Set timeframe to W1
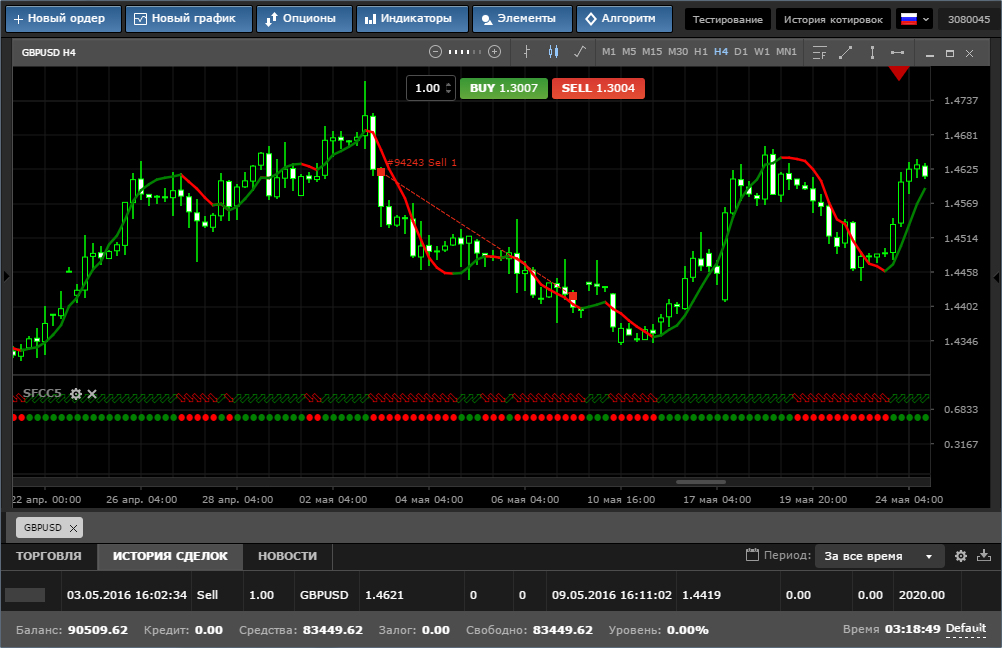1002x648 pixels. click(x=762, y=52)
